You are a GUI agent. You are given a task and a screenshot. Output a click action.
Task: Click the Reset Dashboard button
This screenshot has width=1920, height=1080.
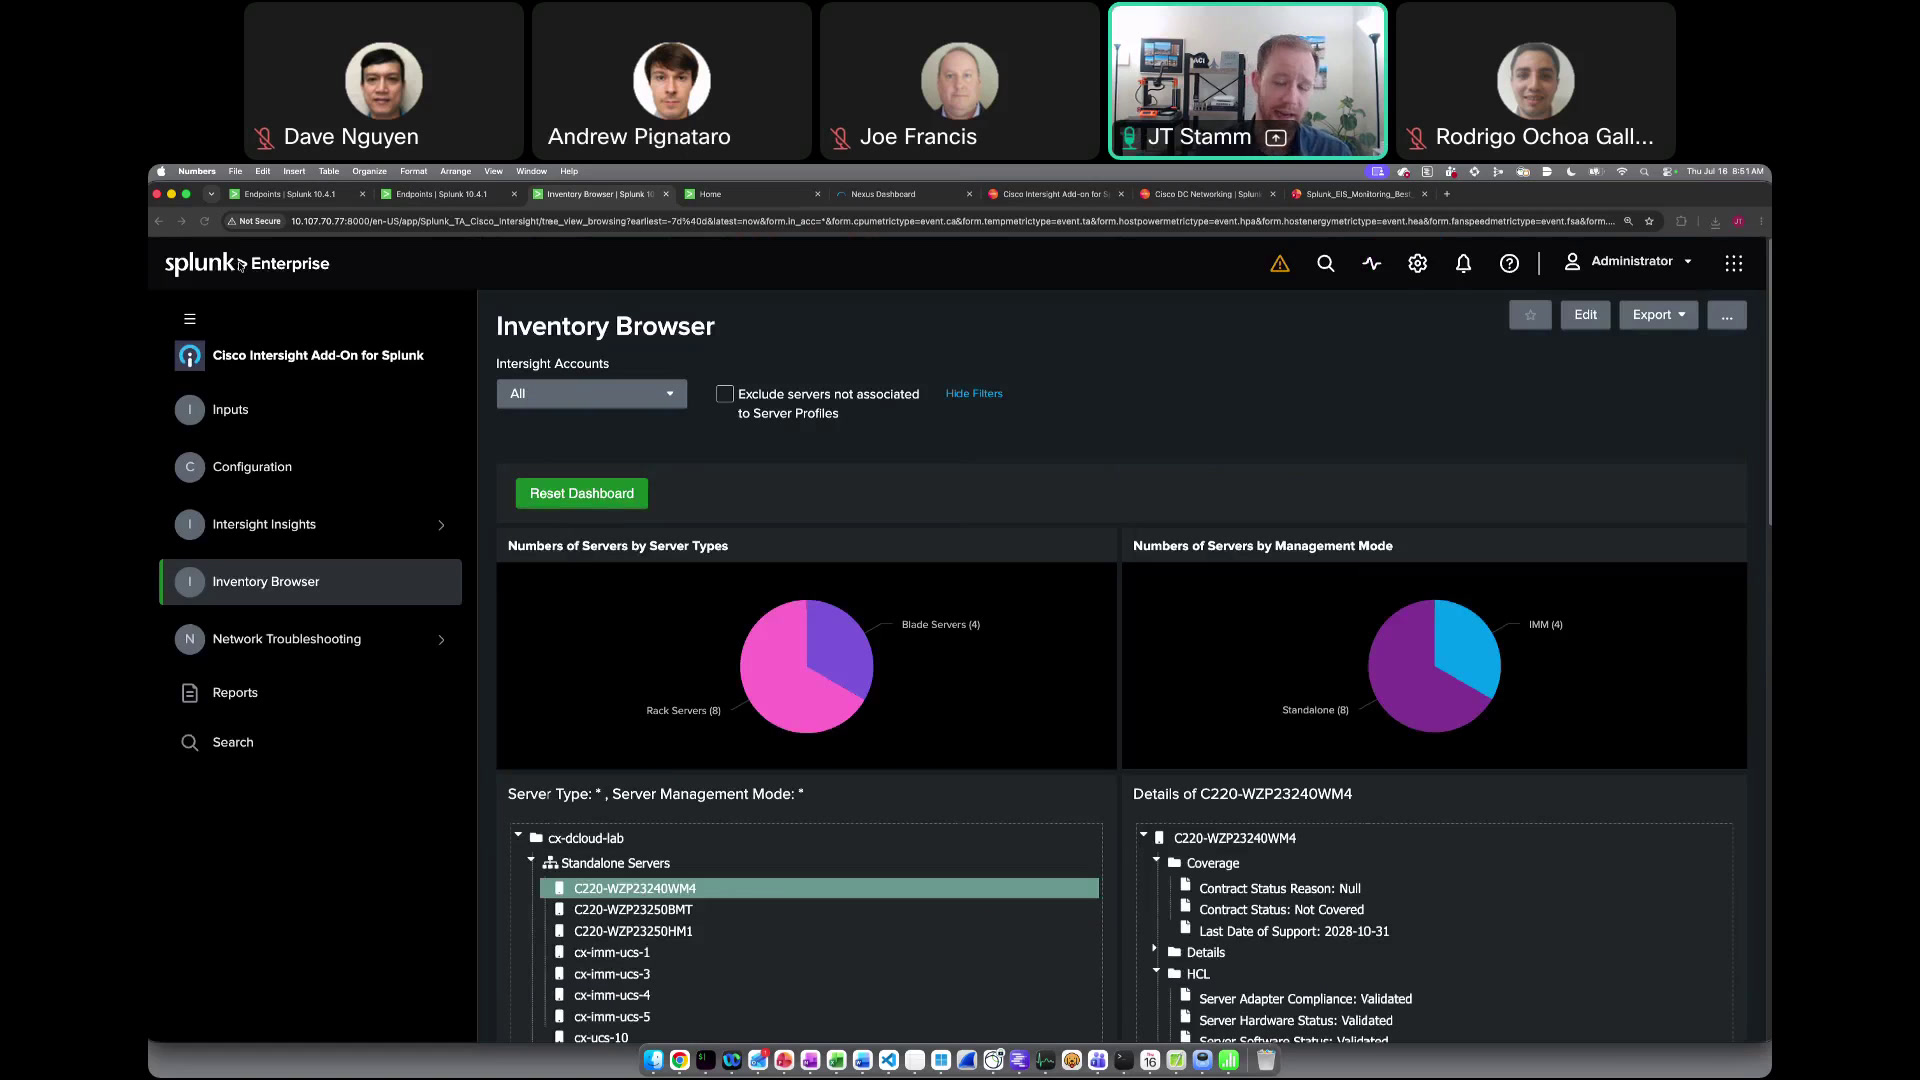click(x=582, y=494)
